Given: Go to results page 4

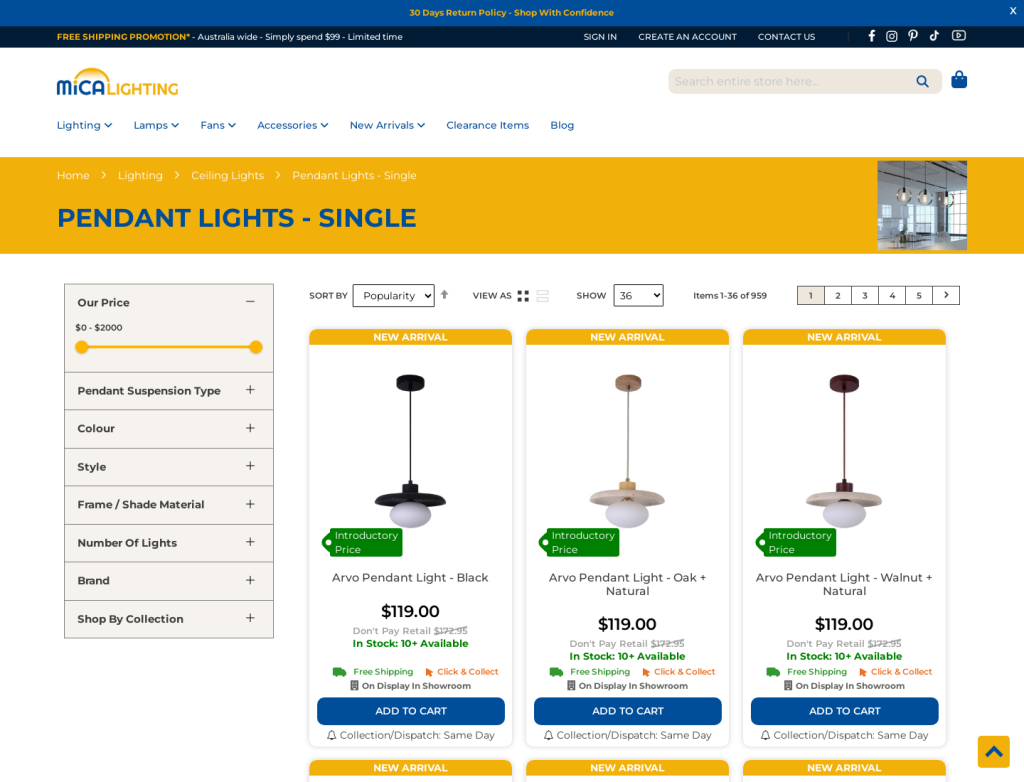Looking at the screenshot, I should tap(892, 295).
